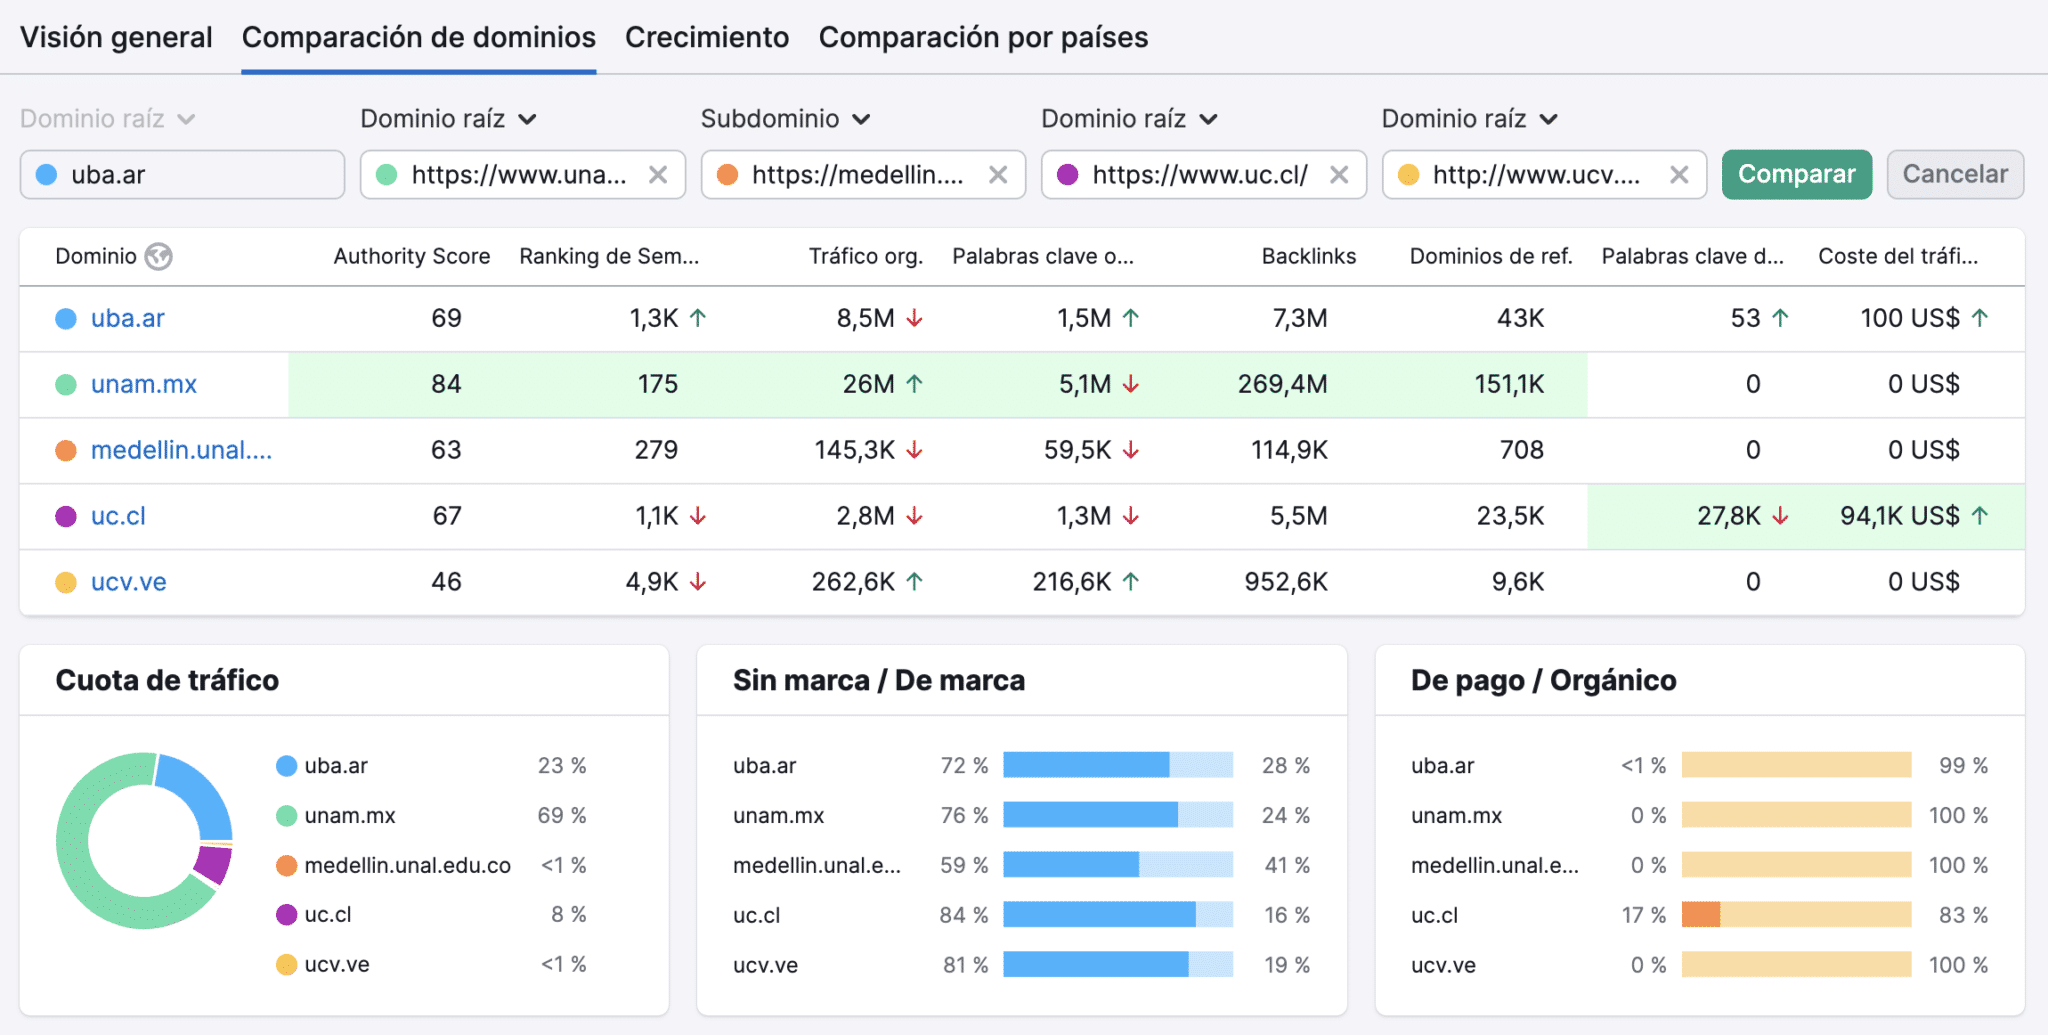Toggle uba.ar in the Cuota de tráfico legend
2048x1035 pixels.
[x=334, y=765]
